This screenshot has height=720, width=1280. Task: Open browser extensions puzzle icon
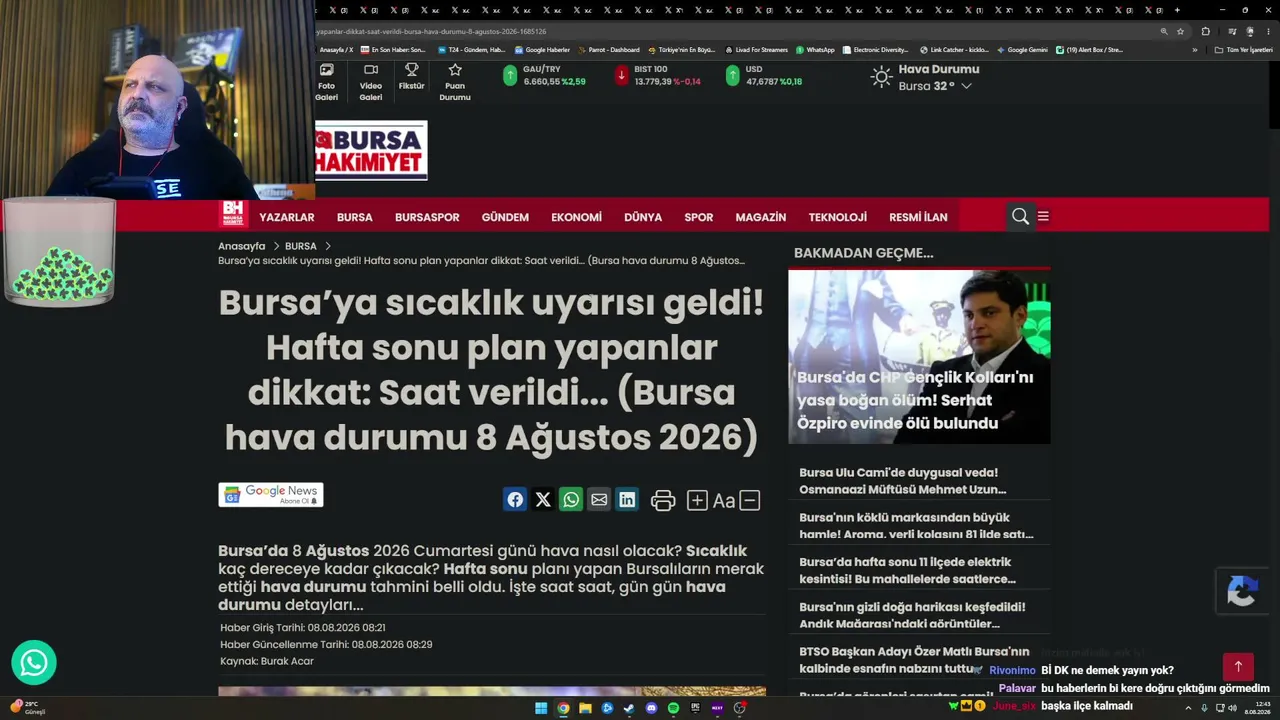click(1205, 32)
